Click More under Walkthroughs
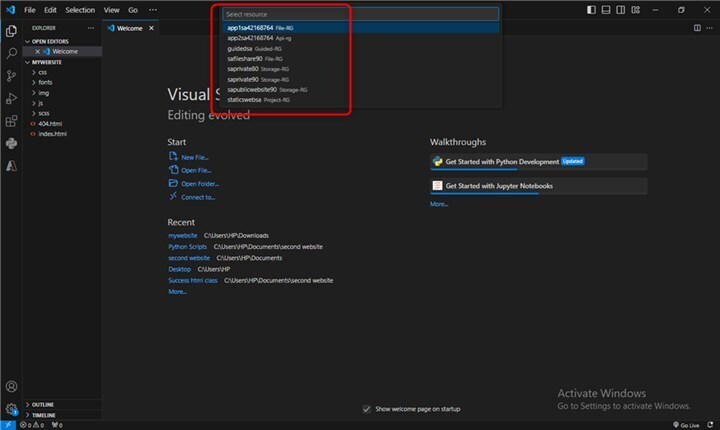The width and height of the screenshot is (720, 430). tap(439, 204)
